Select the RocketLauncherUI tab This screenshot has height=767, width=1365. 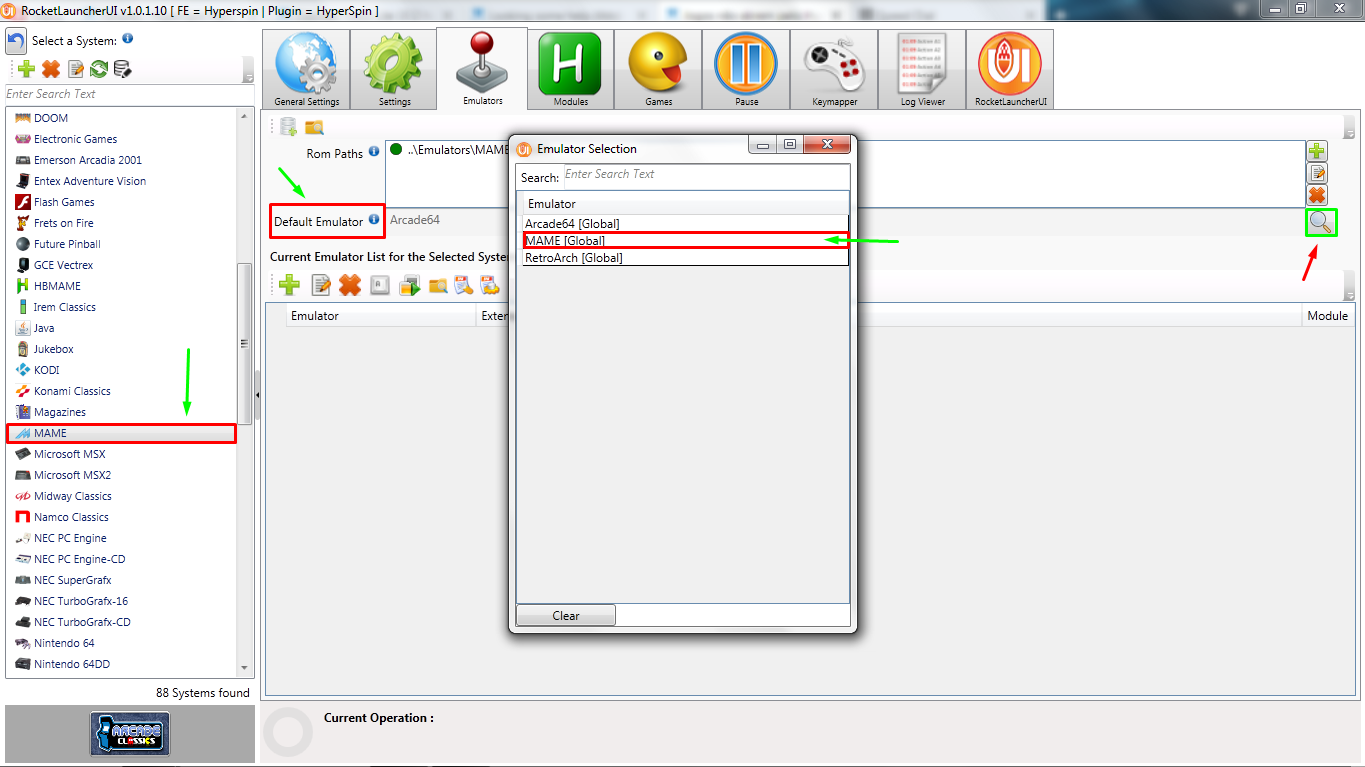coord(1010,69)
